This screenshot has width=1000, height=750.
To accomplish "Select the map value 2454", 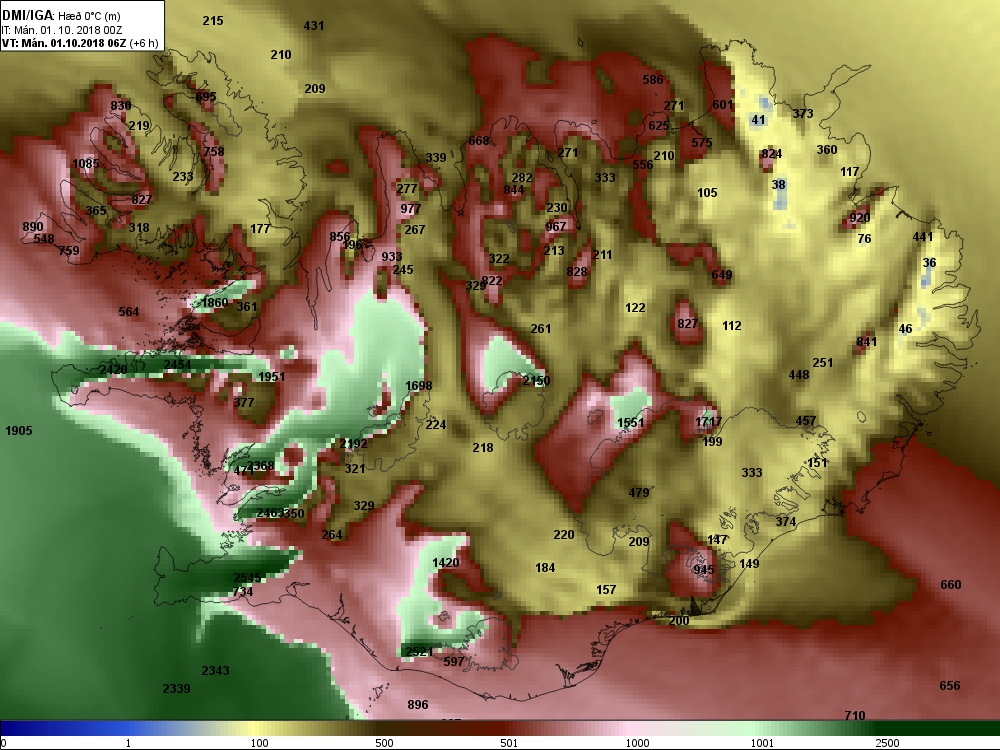I will click(x=177, y=365).
